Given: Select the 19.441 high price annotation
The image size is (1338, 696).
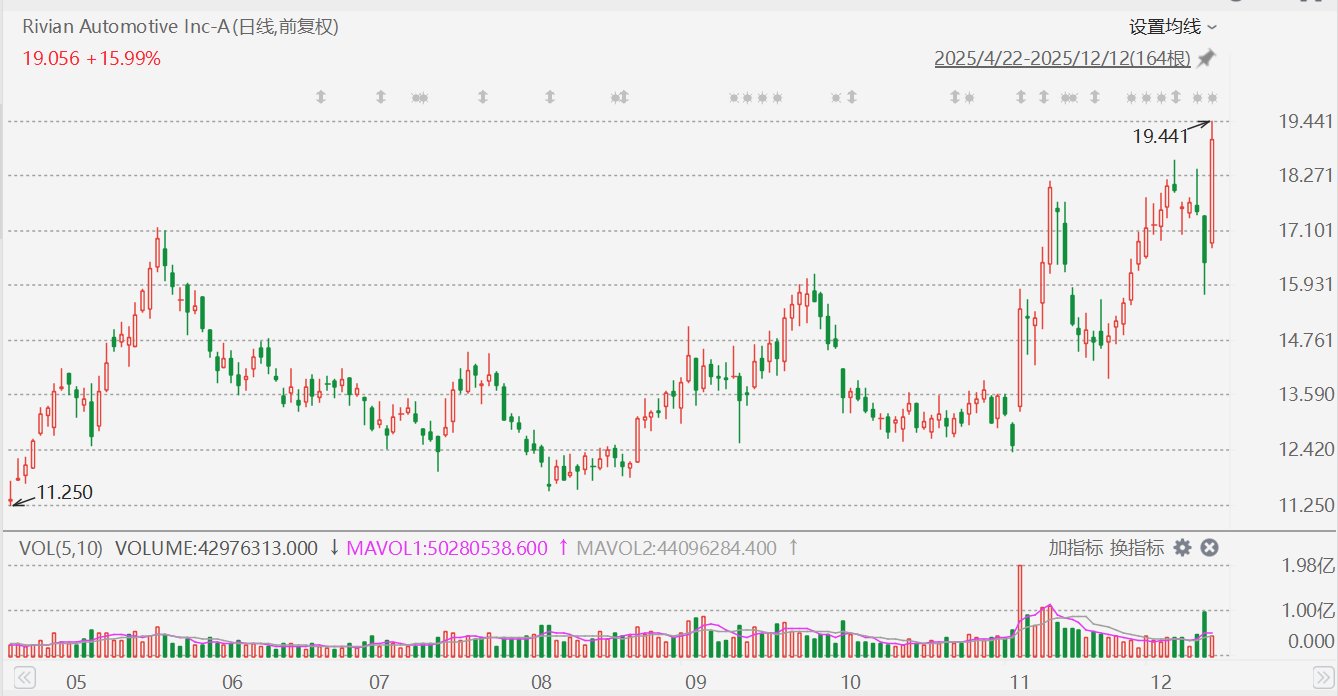Looking at the screenshot, I should 1159,136.
